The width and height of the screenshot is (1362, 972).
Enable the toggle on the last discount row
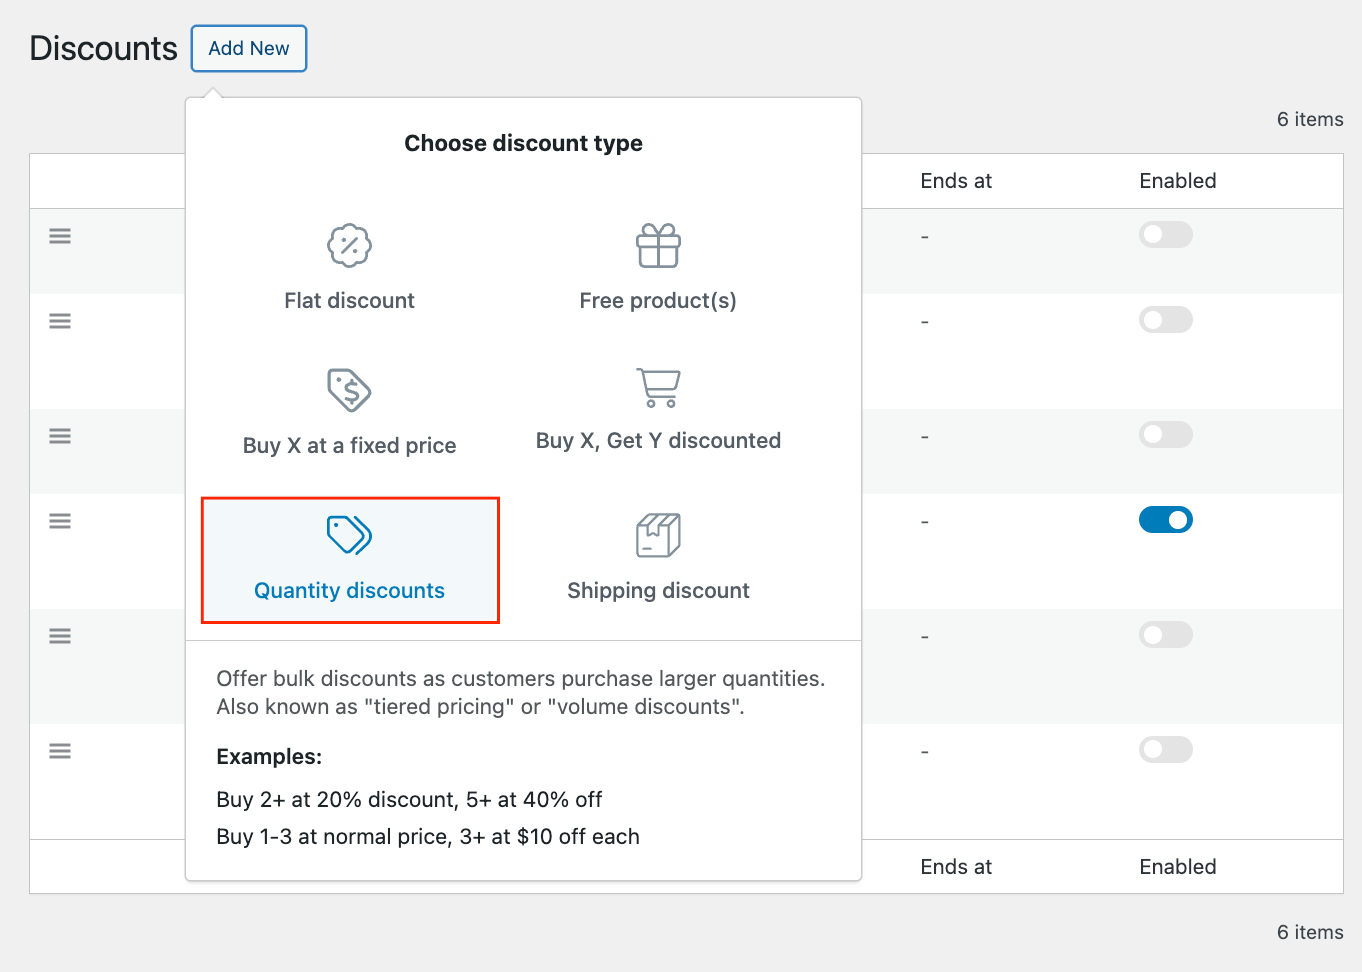pyautogui.click(x=1166, y=749)
